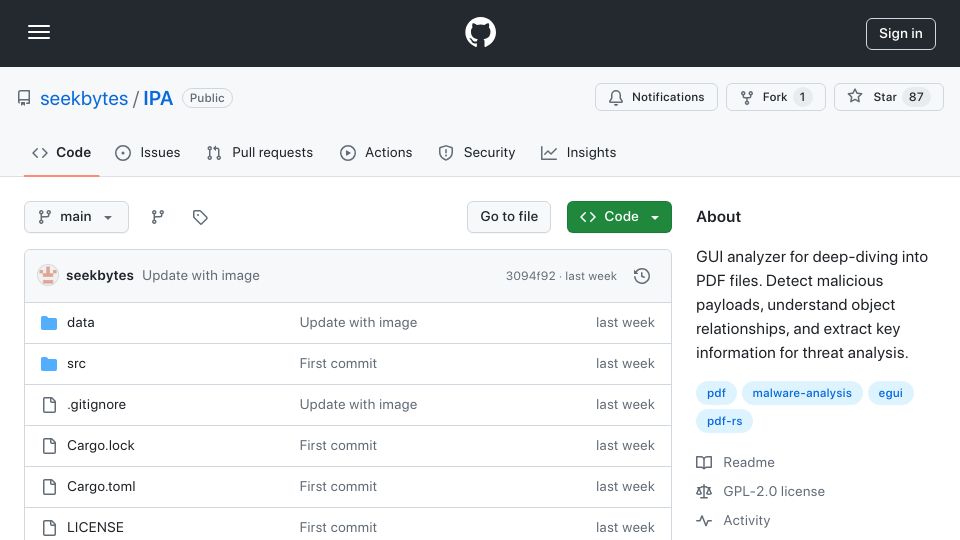View commit history via clock icon
Viewport: 960px width, 540px height.
(x=642, y=276)
